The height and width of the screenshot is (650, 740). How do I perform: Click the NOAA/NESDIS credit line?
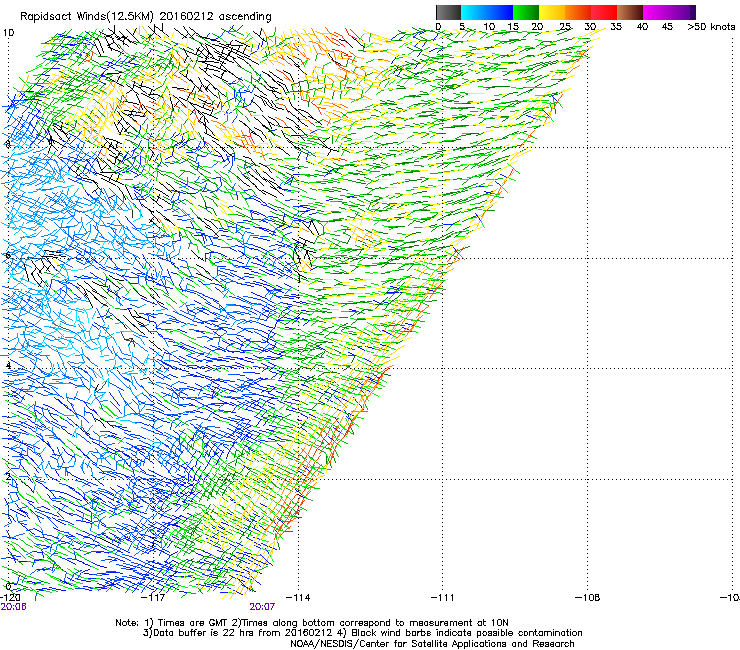pos(432,644)
